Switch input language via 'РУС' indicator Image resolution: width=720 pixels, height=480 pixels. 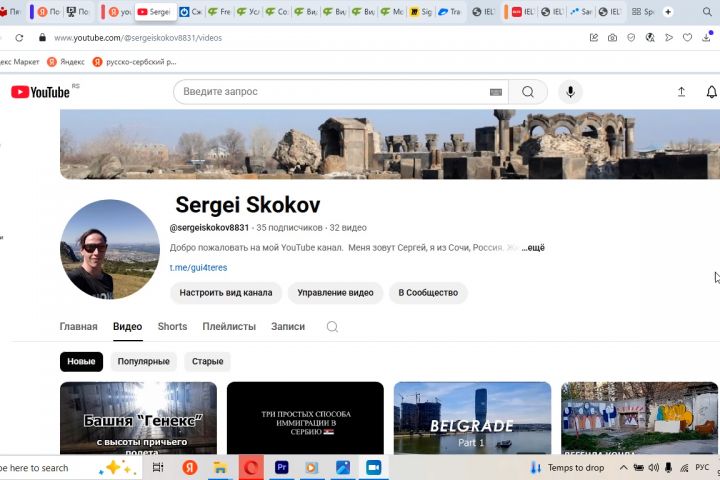tap(702, 467)
